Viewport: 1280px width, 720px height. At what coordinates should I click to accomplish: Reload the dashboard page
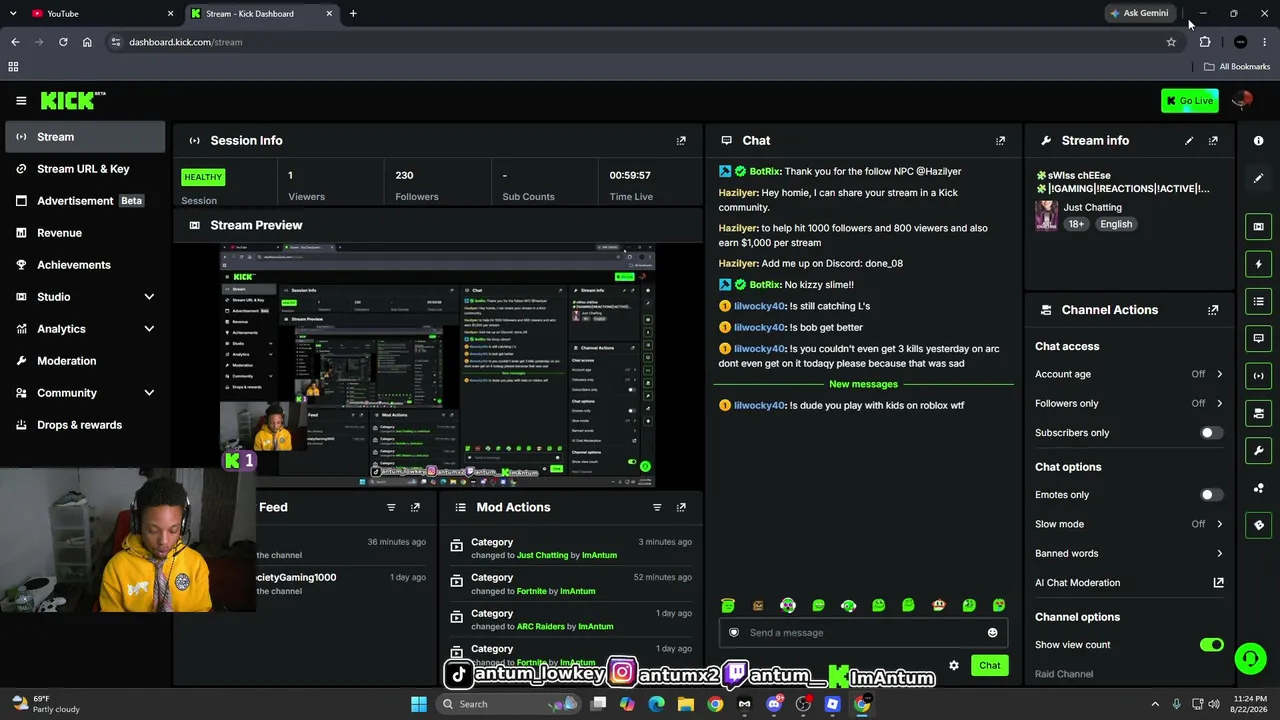tap(63, 42)
